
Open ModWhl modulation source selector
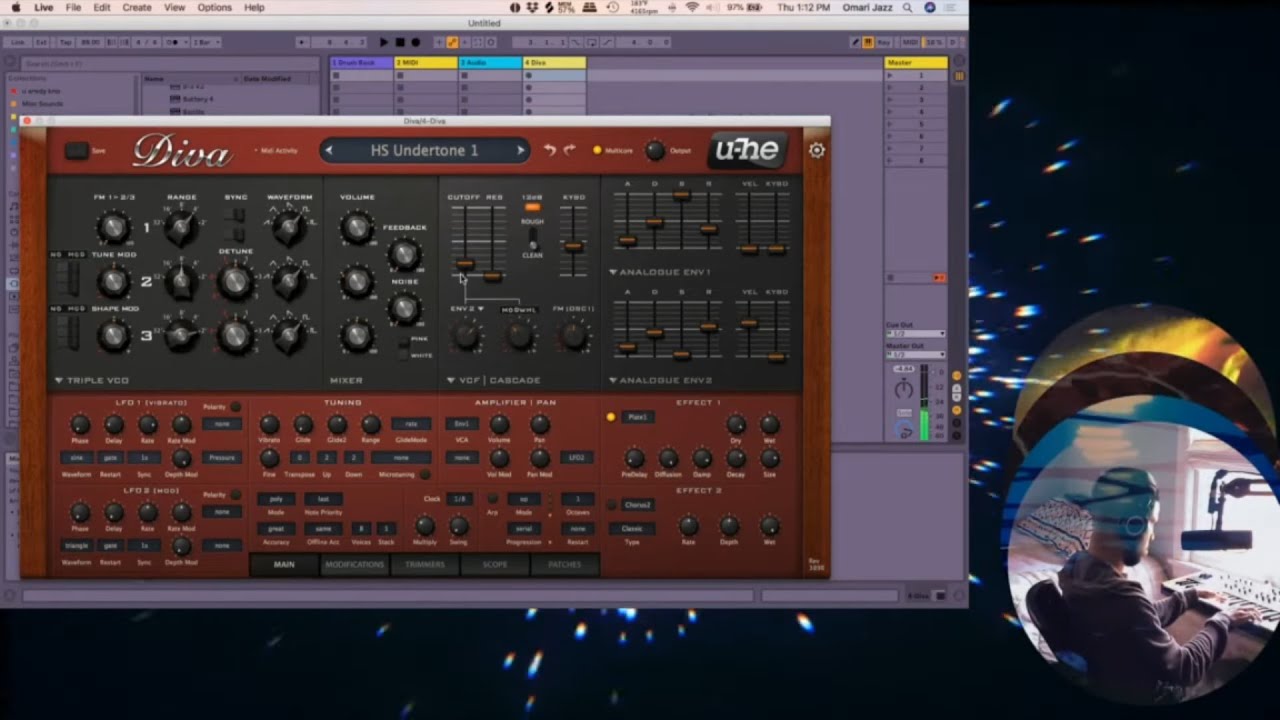pos(519,310)
